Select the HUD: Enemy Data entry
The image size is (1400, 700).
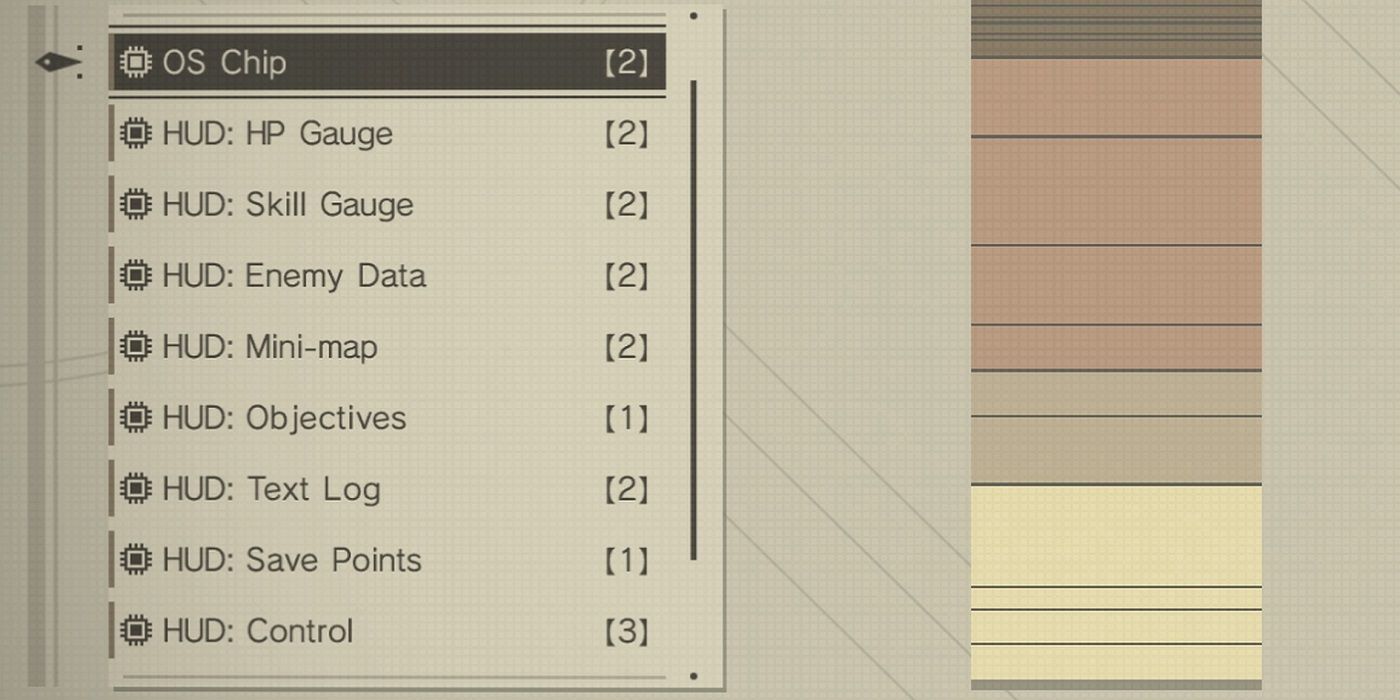385,275
